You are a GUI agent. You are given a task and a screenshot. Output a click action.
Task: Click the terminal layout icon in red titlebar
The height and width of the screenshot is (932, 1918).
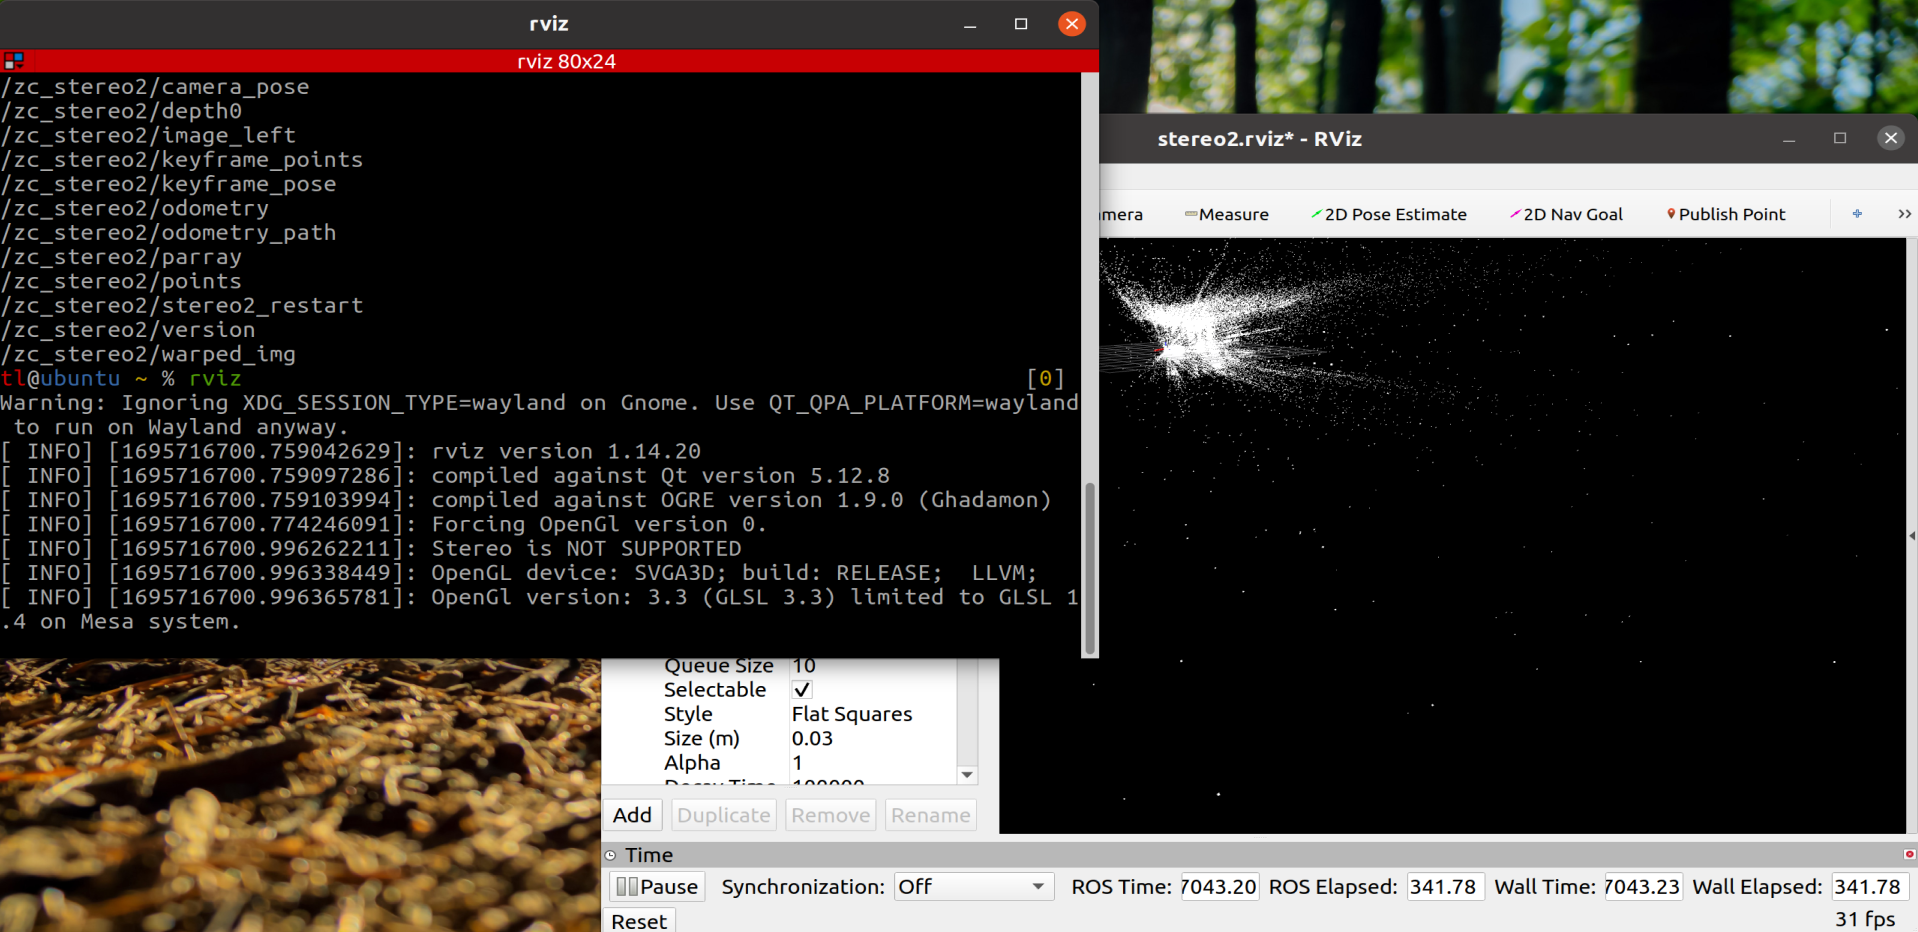[13, 61]
